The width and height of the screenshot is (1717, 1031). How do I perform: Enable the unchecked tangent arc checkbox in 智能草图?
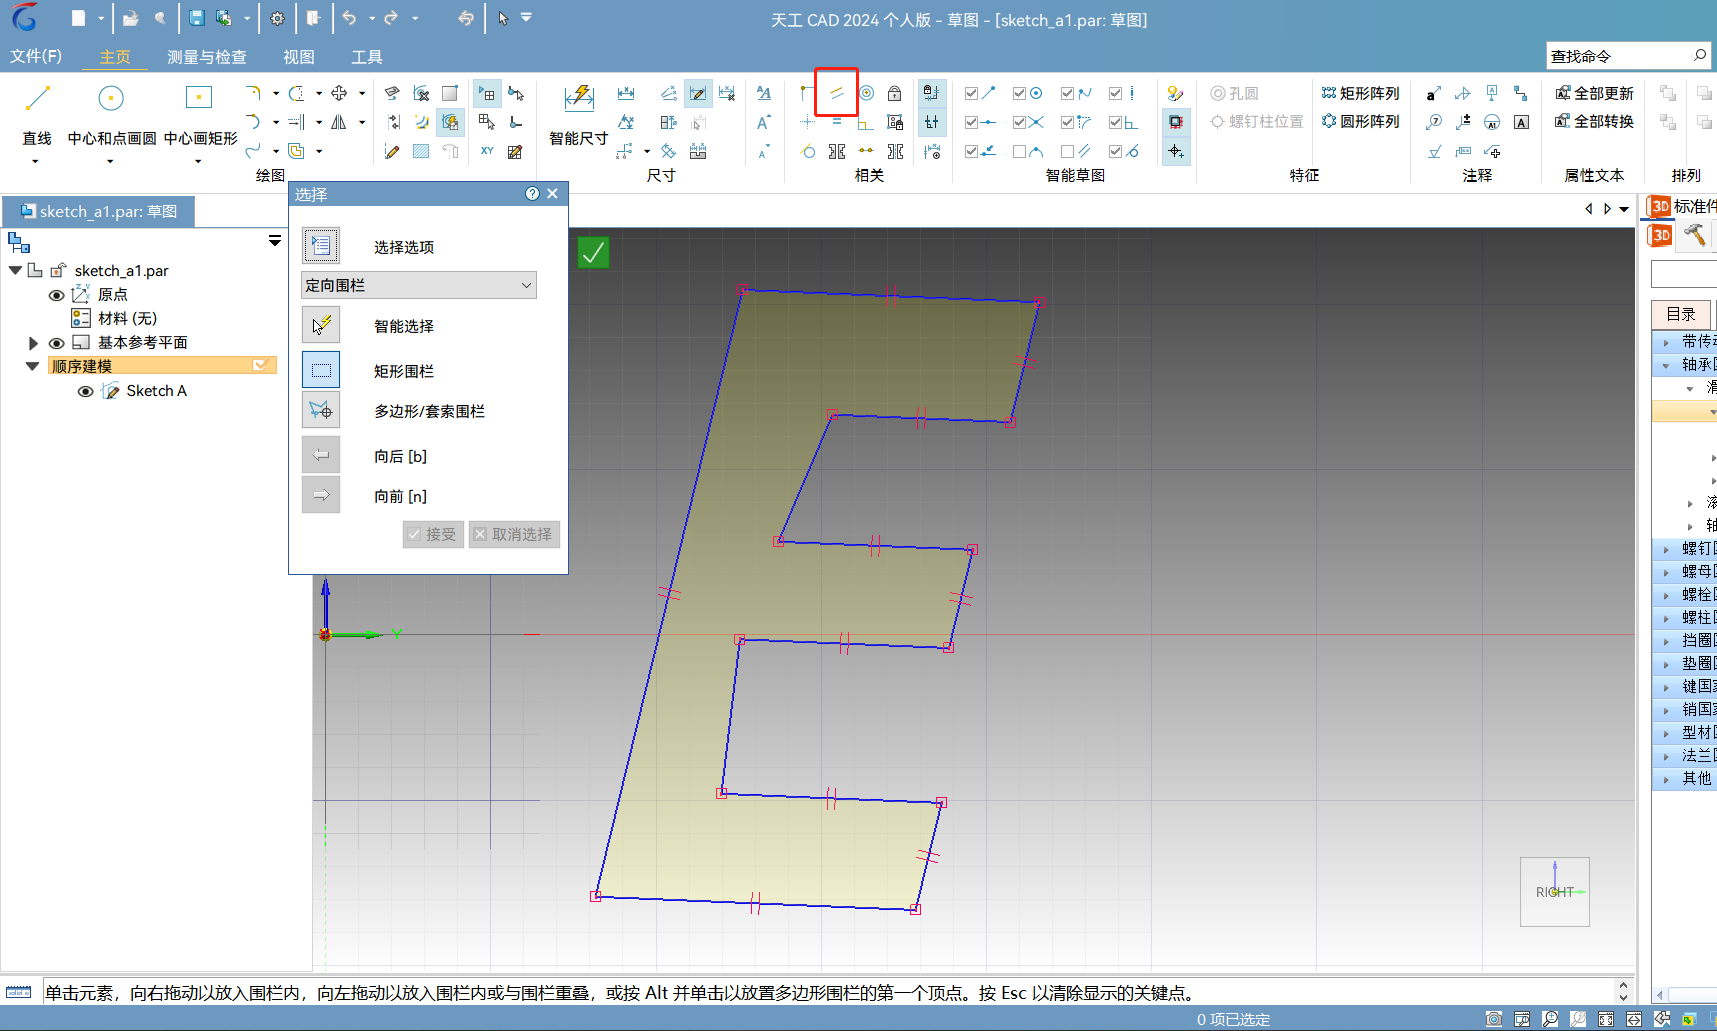pos(1019,151)
